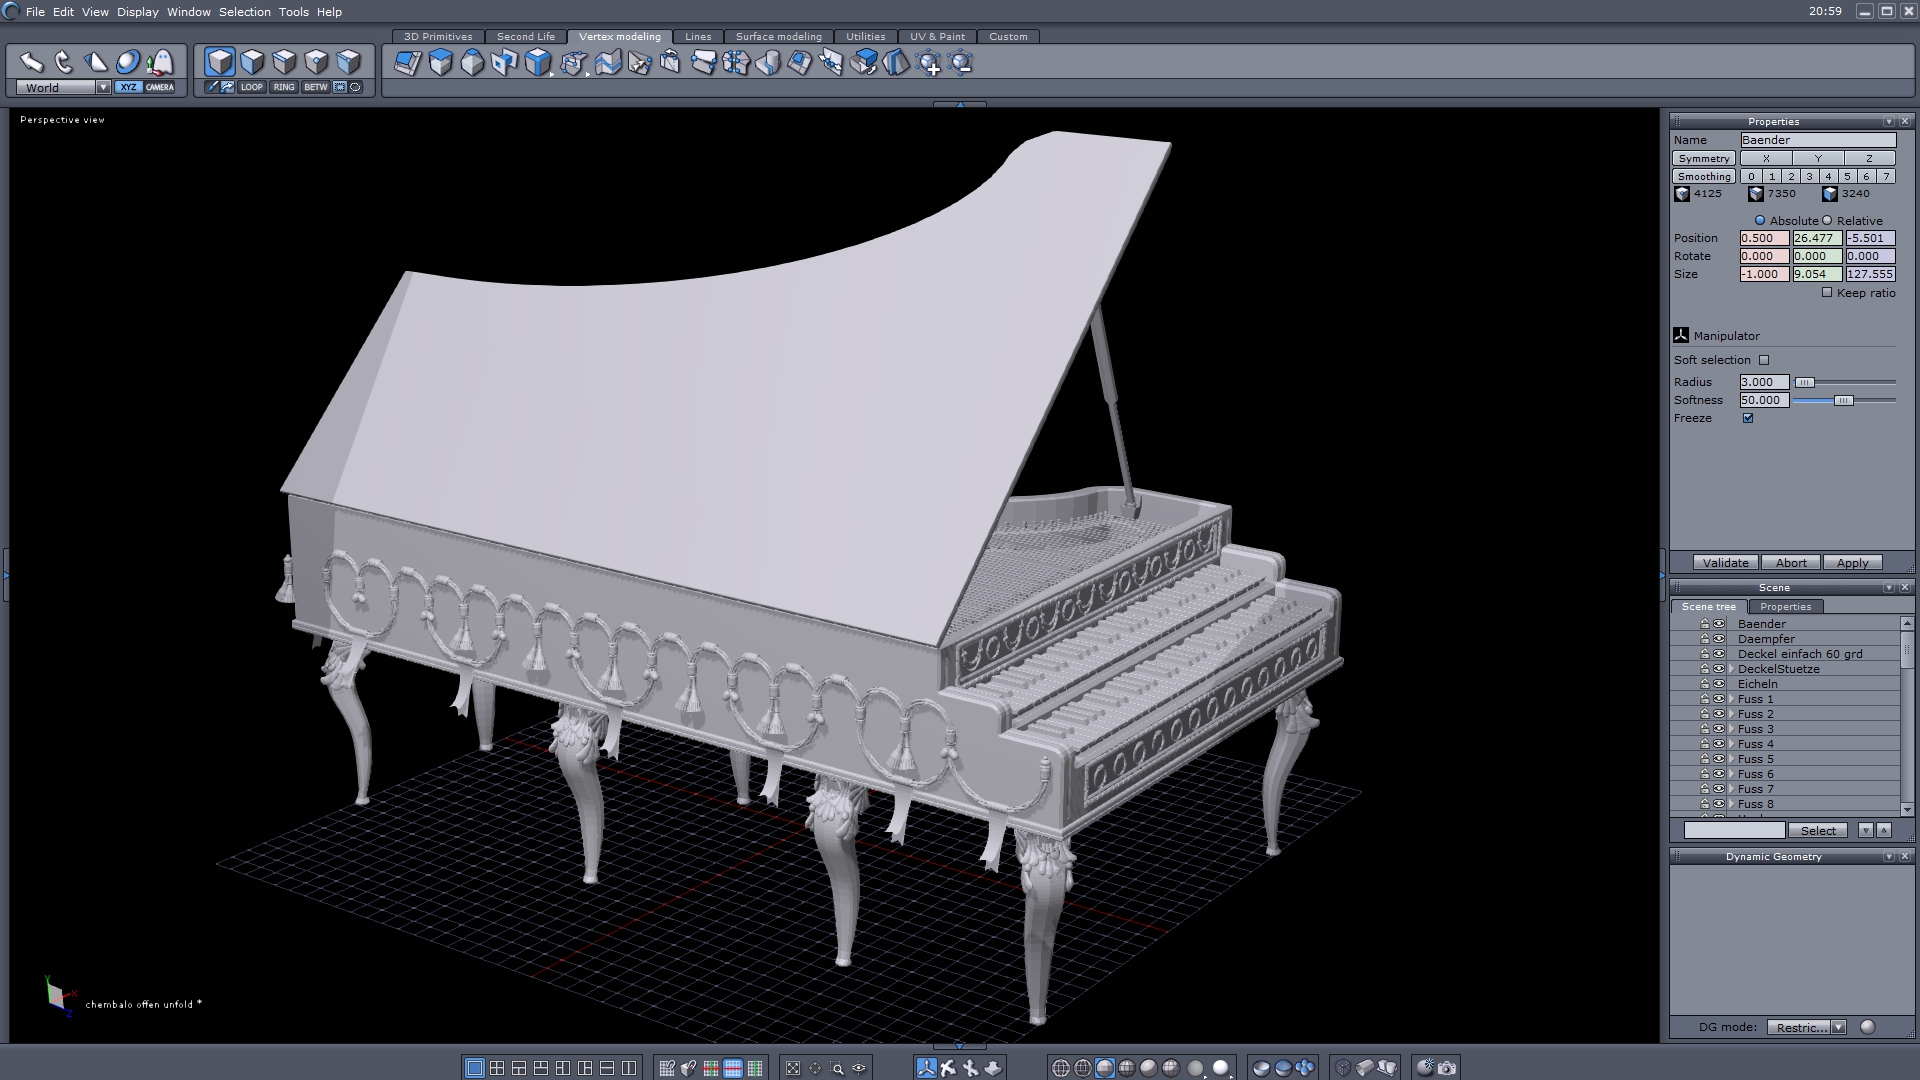Open the DG mode Restric dropdown
The width and height of the screenshot is (1920, 1080).
[x=1837, y=1027]
